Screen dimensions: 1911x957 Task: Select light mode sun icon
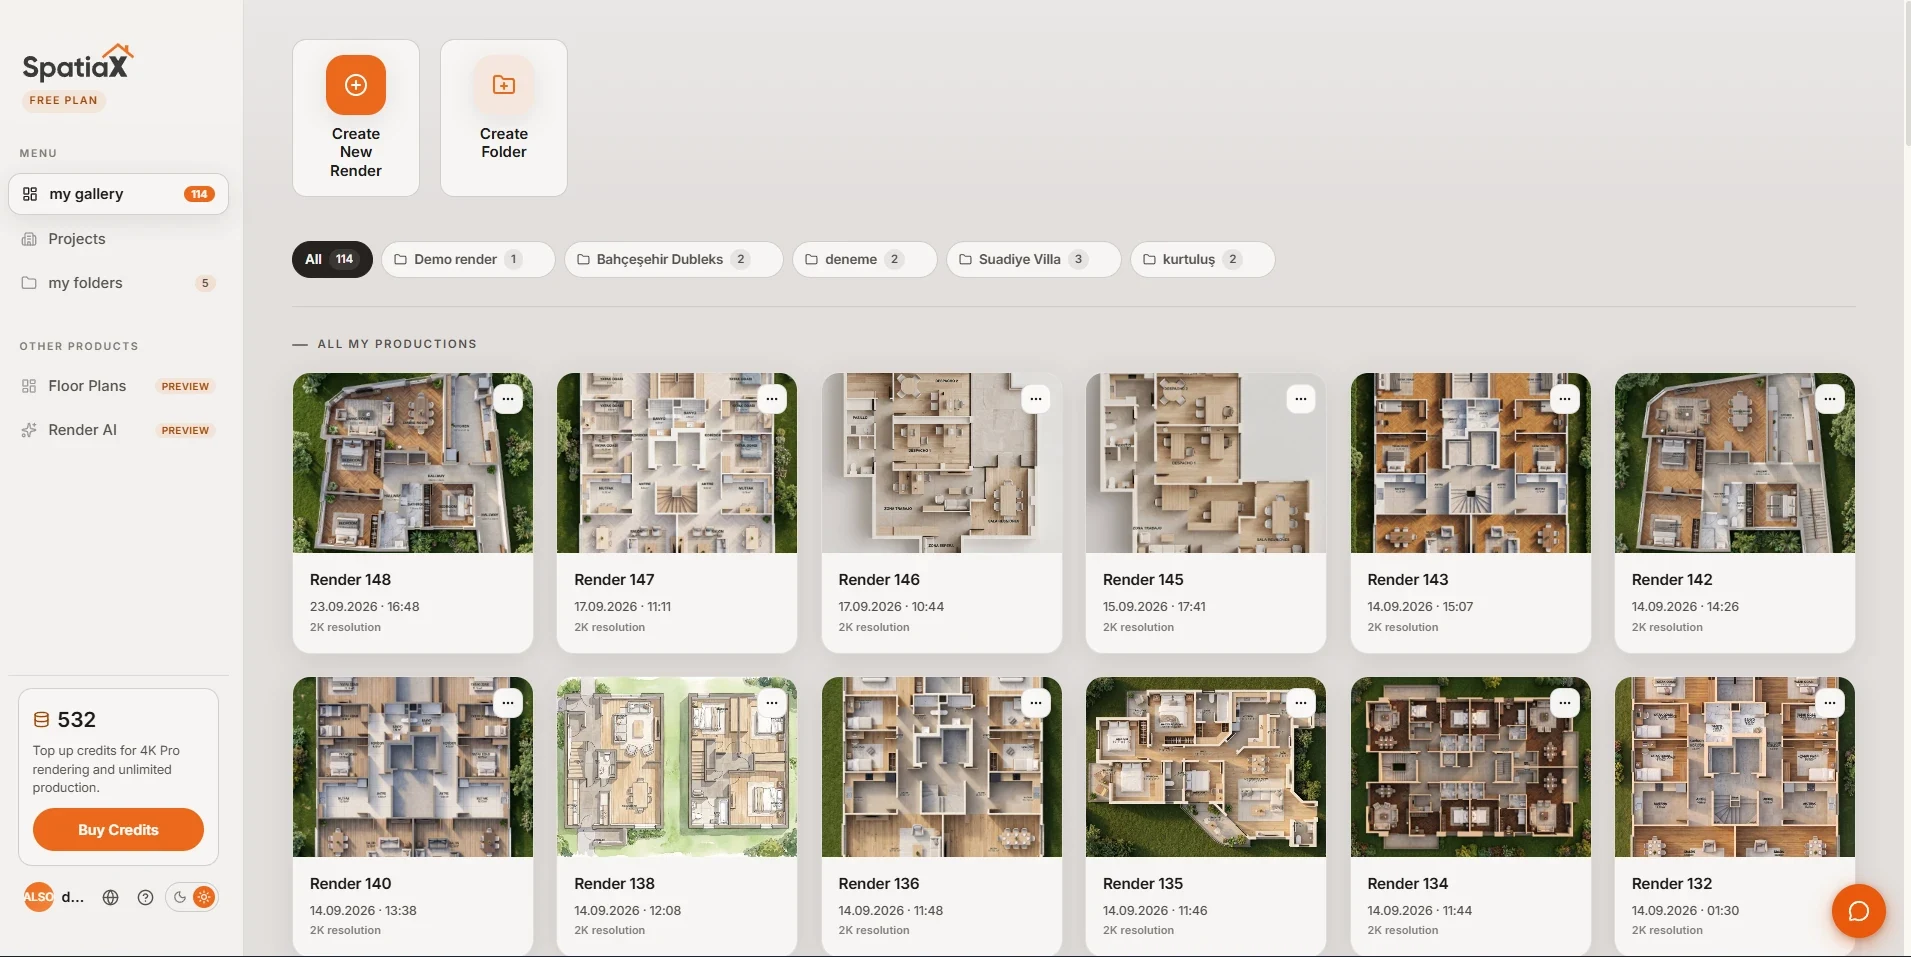pyautogui.click(x=204, y=897)
